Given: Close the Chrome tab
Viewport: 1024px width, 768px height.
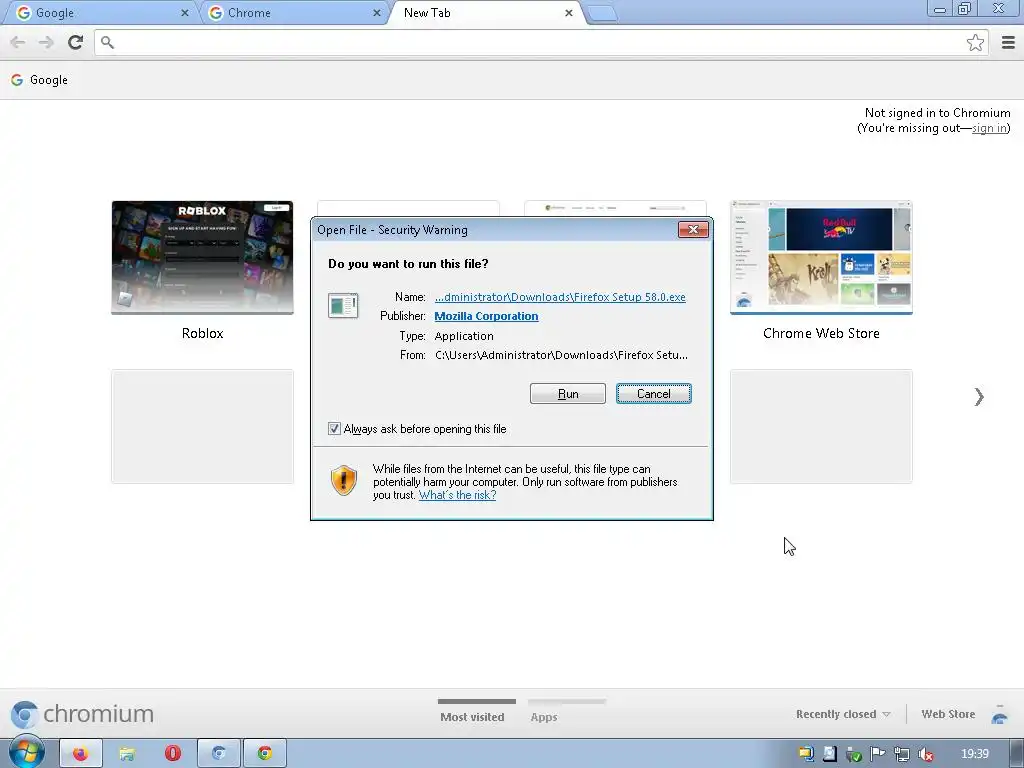Looking at the screenshot, I should tap(376, 13).
